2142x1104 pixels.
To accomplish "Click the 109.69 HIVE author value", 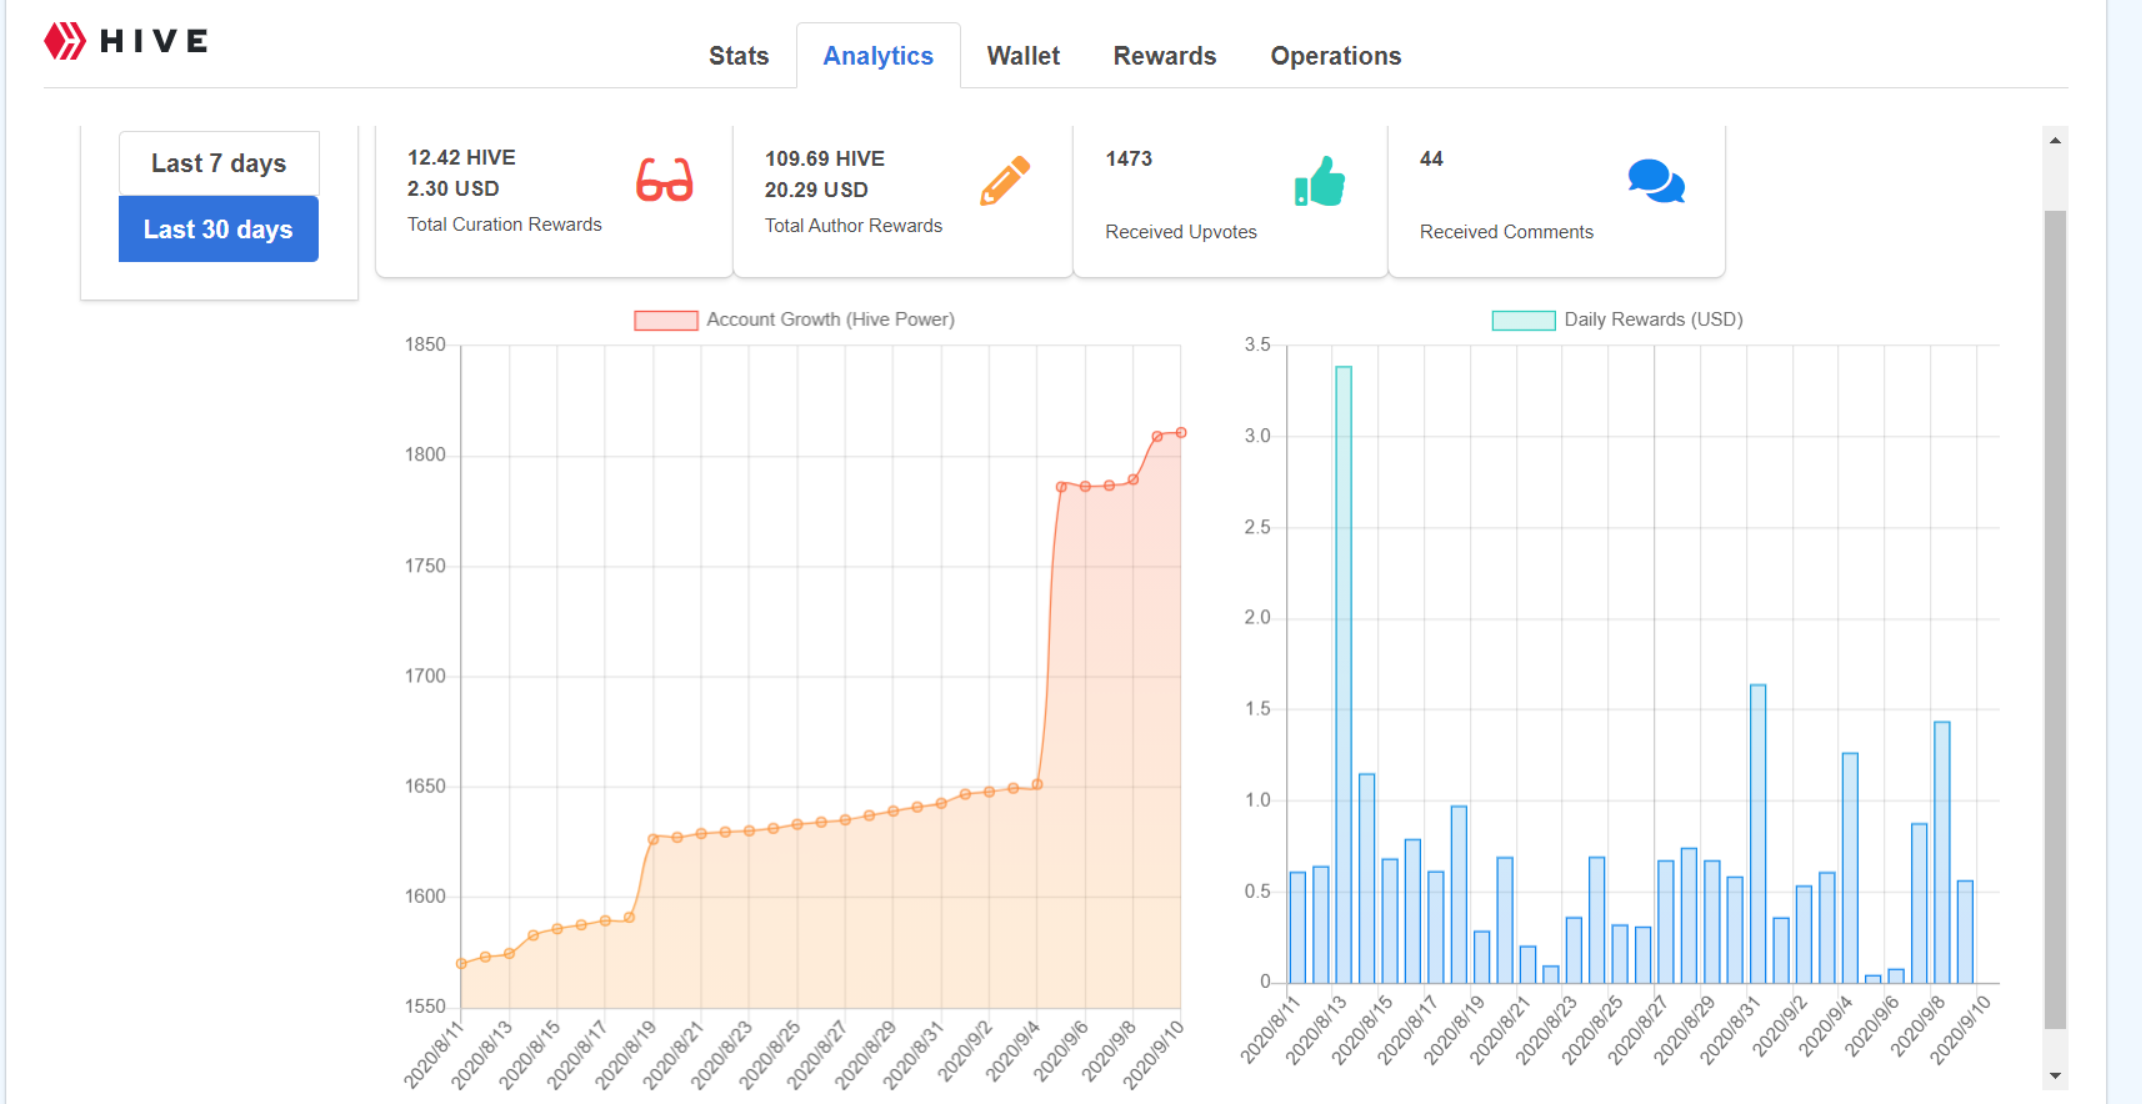I will pyautogui.click(x=825, y=158).
